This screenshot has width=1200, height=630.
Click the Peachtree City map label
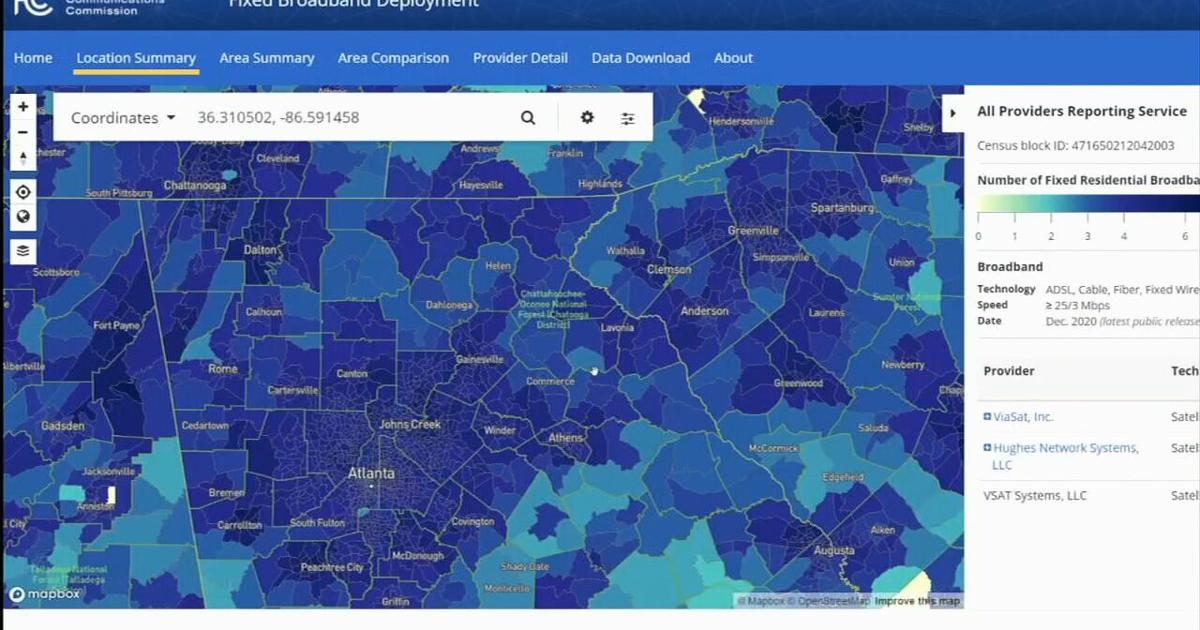332,567
